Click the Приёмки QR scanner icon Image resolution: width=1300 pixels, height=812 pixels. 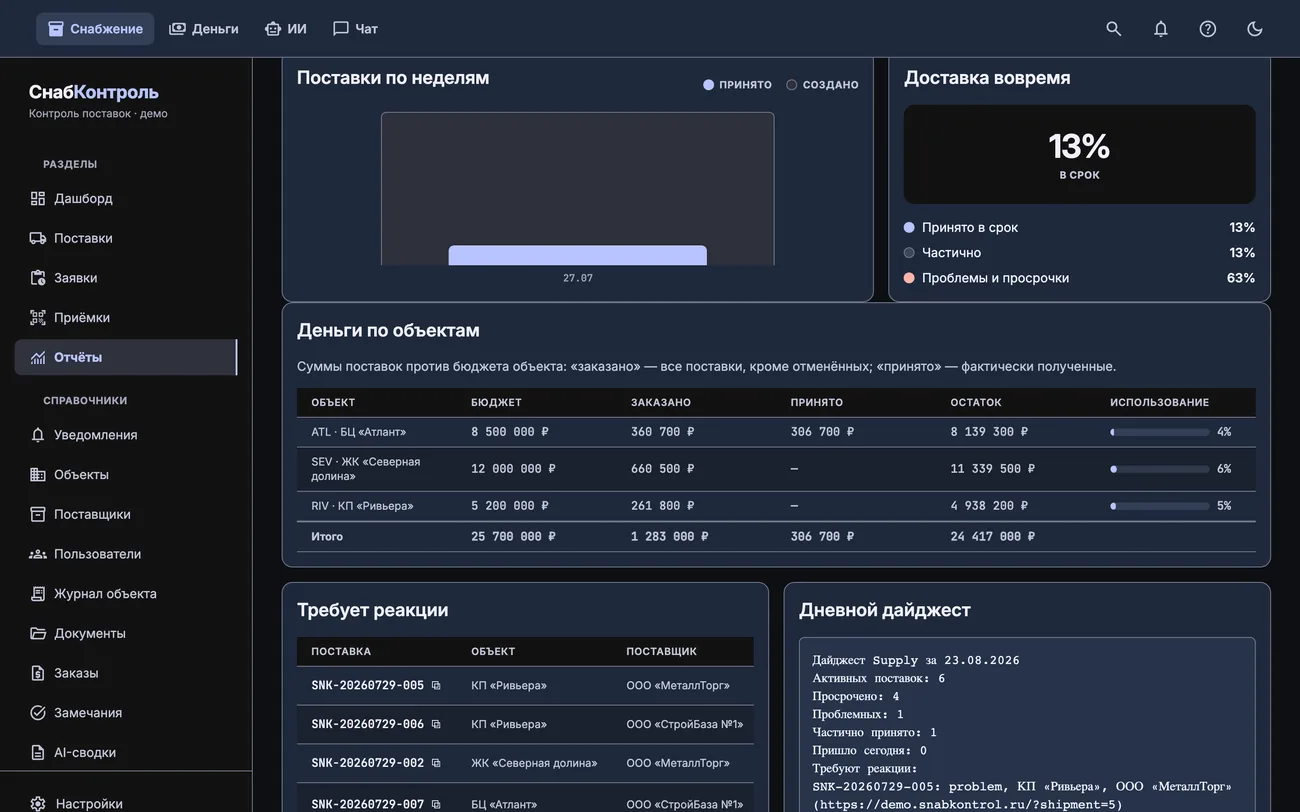[38, 318]
